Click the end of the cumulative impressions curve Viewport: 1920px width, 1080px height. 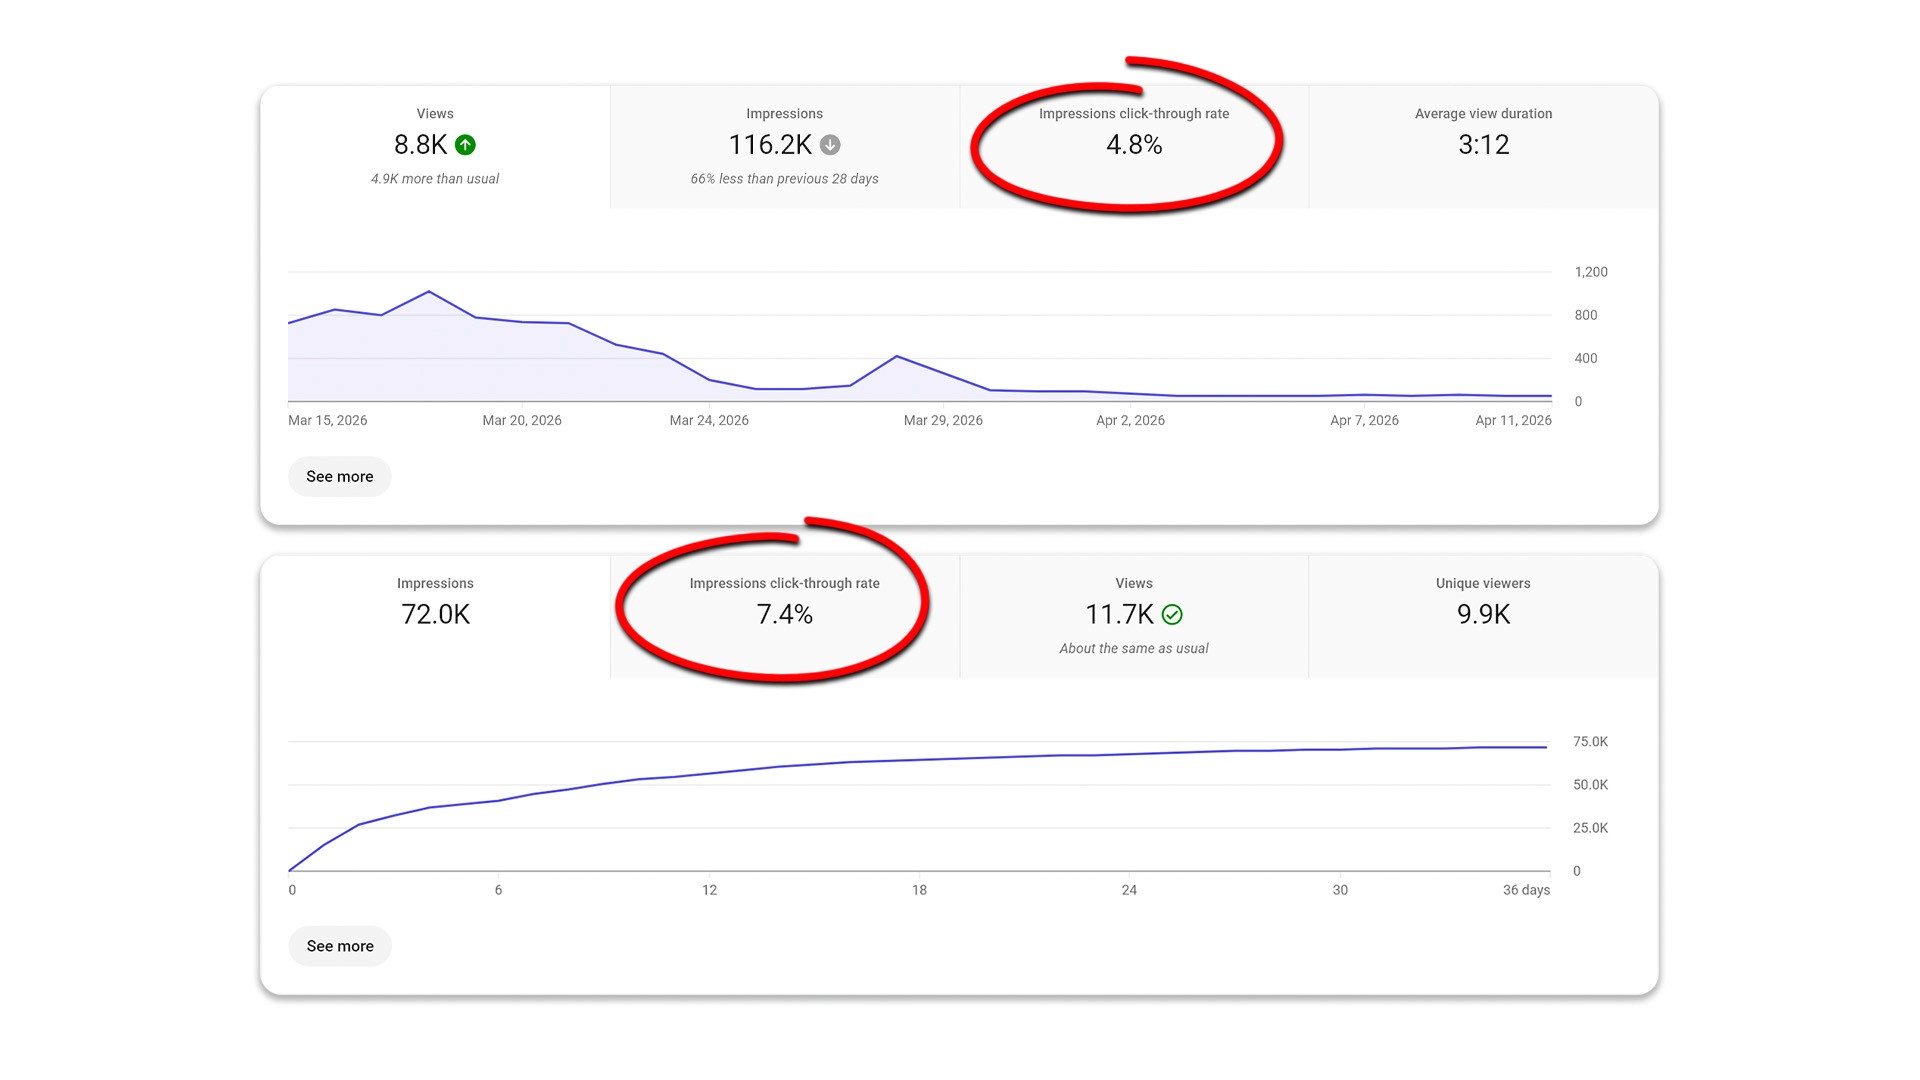point(1546,747)
